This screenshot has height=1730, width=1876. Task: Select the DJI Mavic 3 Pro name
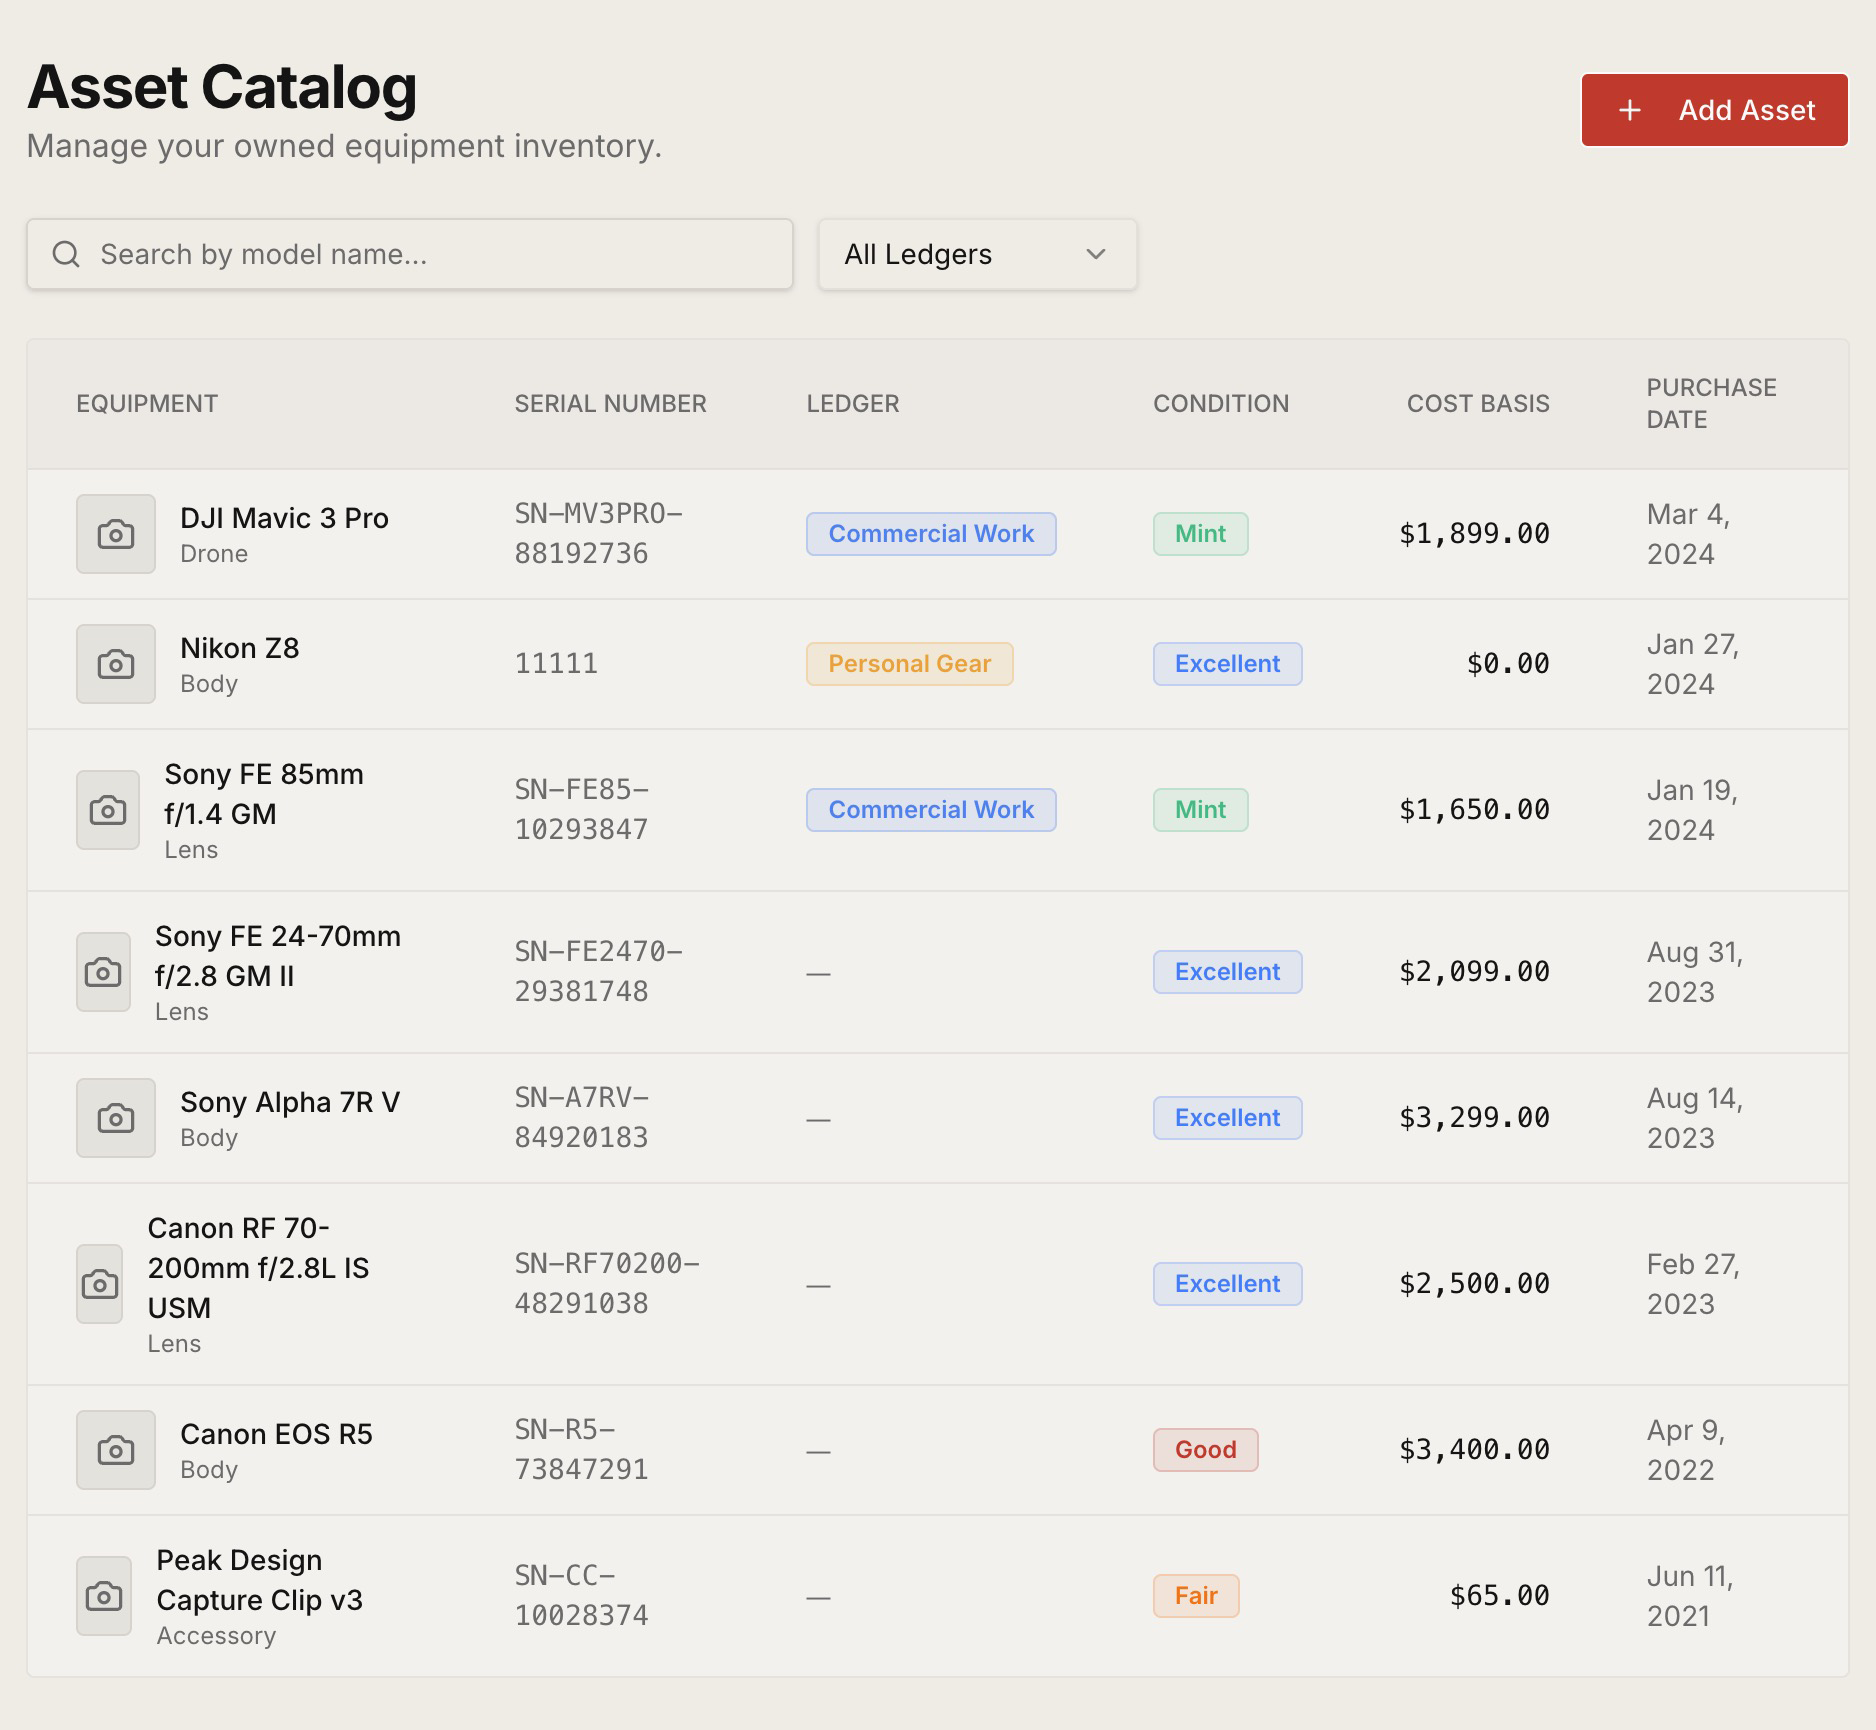point(284,518)
